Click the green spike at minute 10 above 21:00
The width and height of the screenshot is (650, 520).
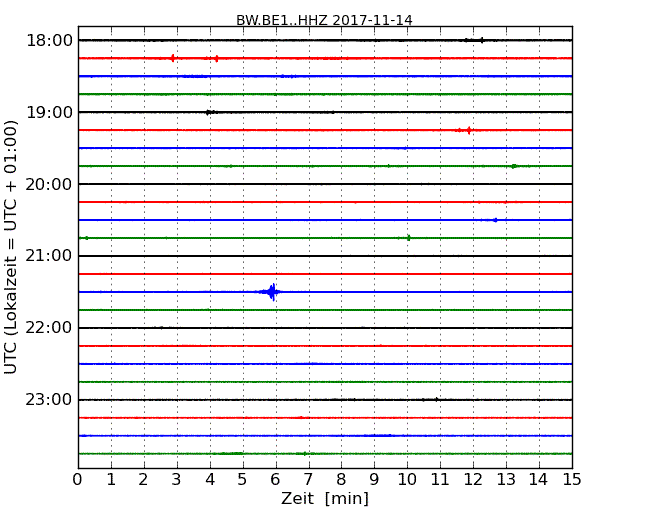(x=409, y=238)
